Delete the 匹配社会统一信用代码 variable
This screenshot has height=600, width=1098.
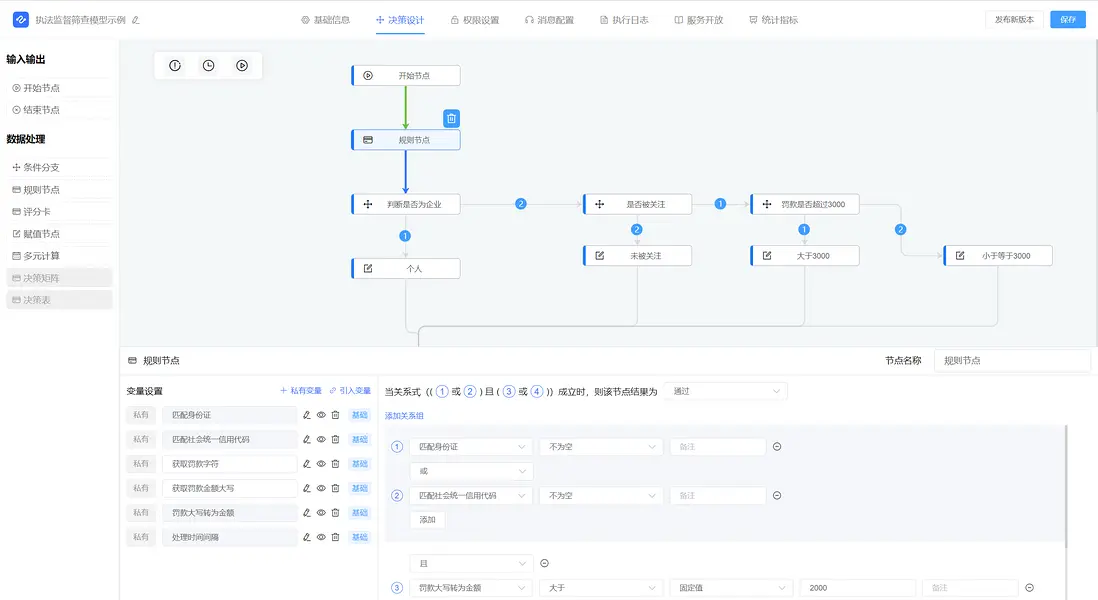click(335, 440)
